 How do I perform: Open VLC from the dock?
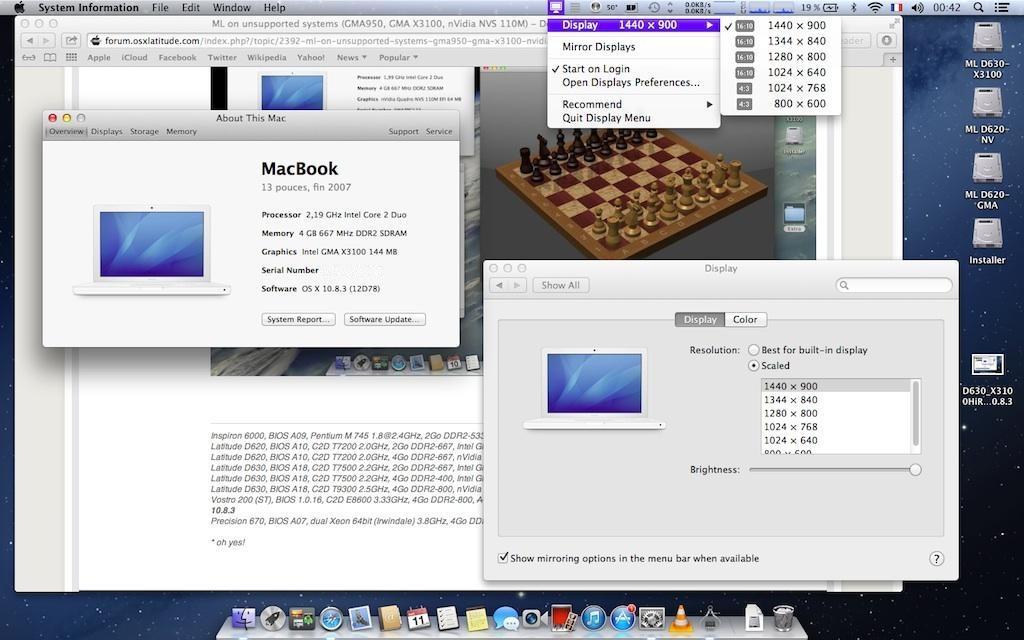(680, 619)
